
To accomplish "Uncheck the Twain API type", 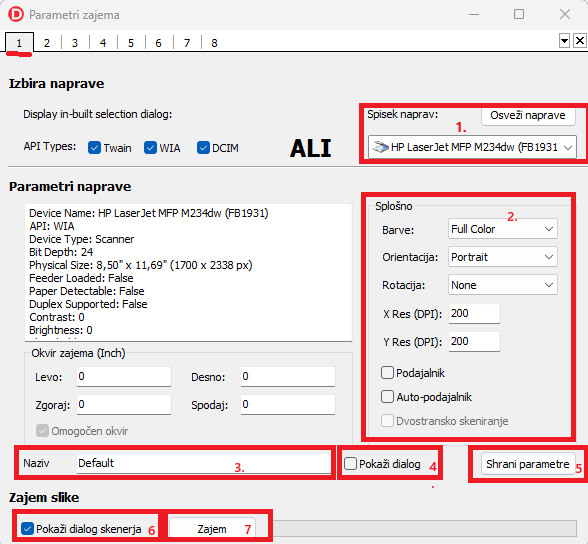I will pyautogui.click(x=94, y=148).
